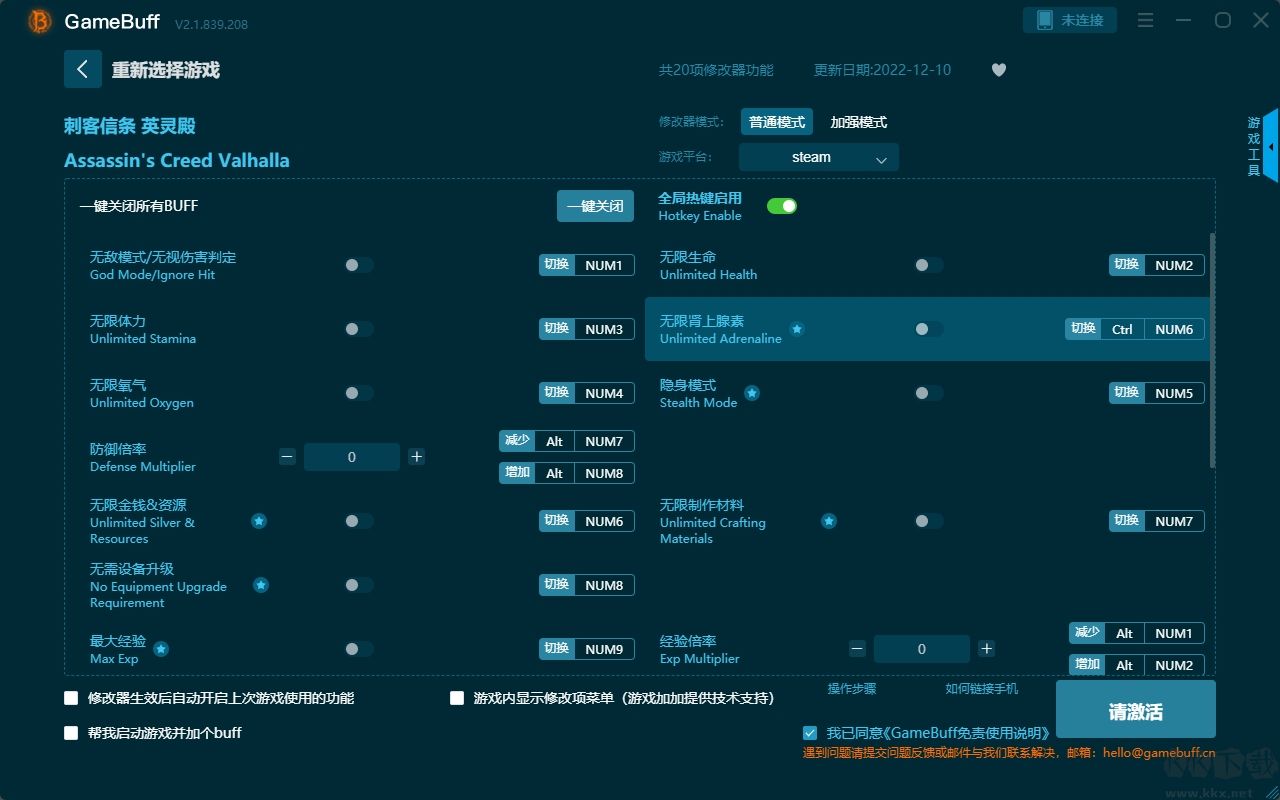
Task: Turn on Max Exp toggle
Action: pos(359,649)
